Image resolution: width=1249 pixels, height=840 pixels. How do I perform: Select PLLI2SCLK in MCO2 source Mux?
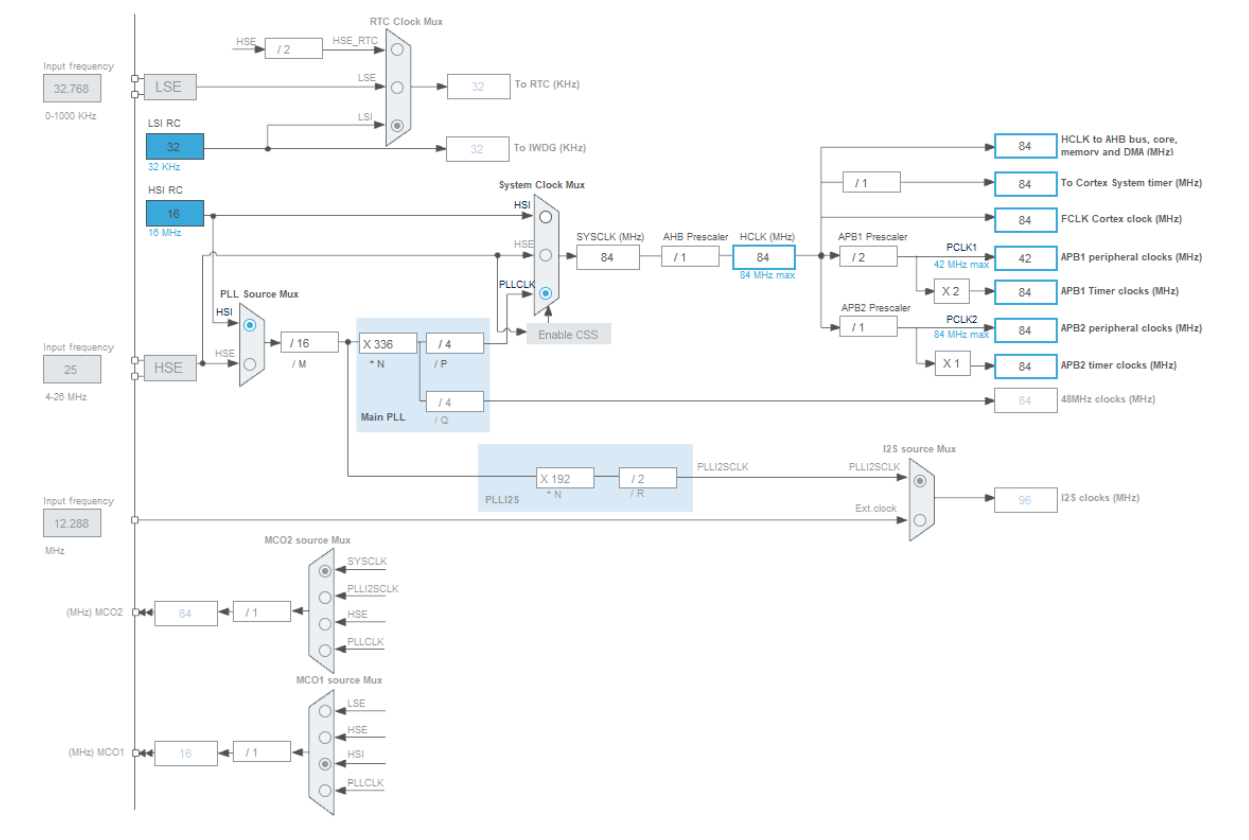tap(324, 598)
